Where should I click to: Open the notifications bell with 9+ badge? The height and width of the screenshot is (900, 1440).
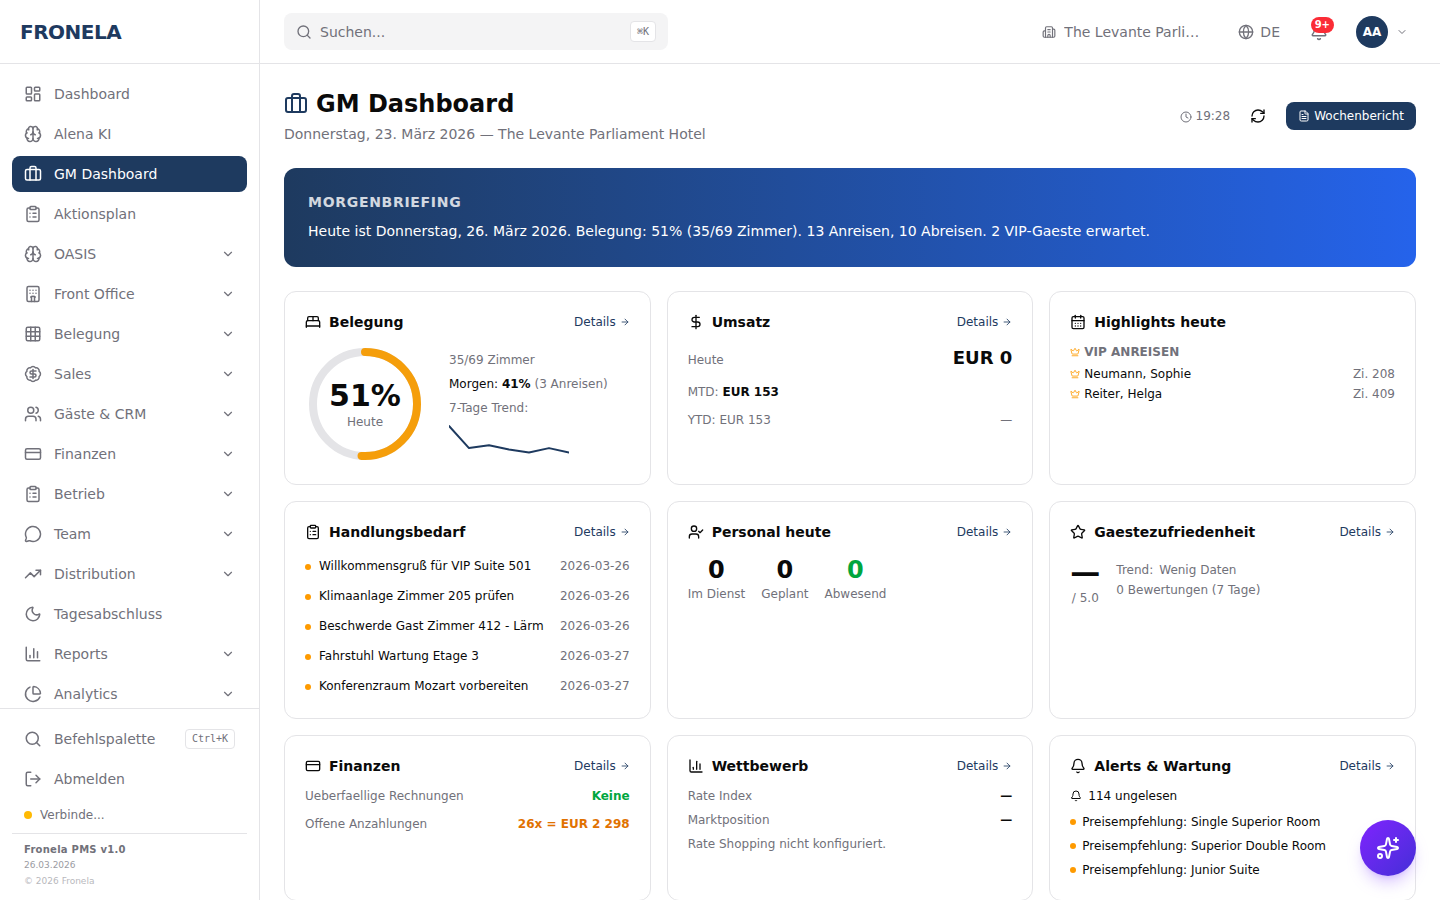tap(1318, 31)
